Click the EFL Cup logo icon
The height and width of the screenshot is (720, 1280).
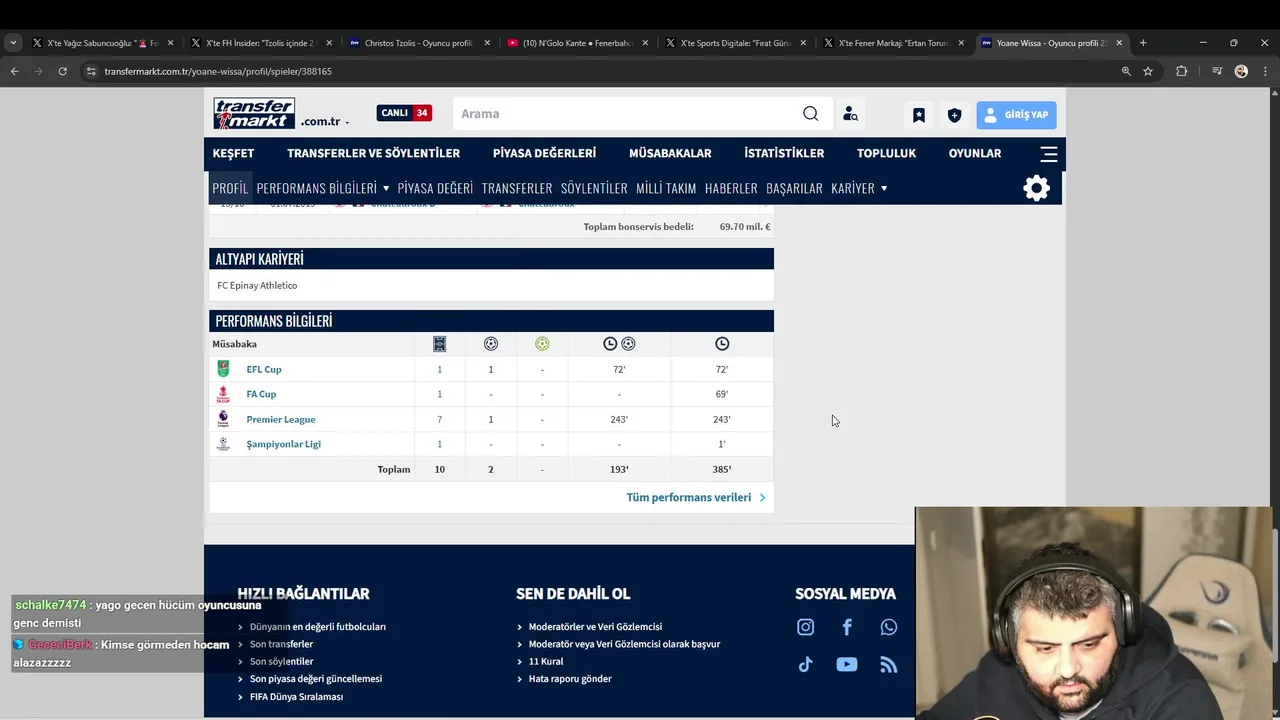coord(223,369)
